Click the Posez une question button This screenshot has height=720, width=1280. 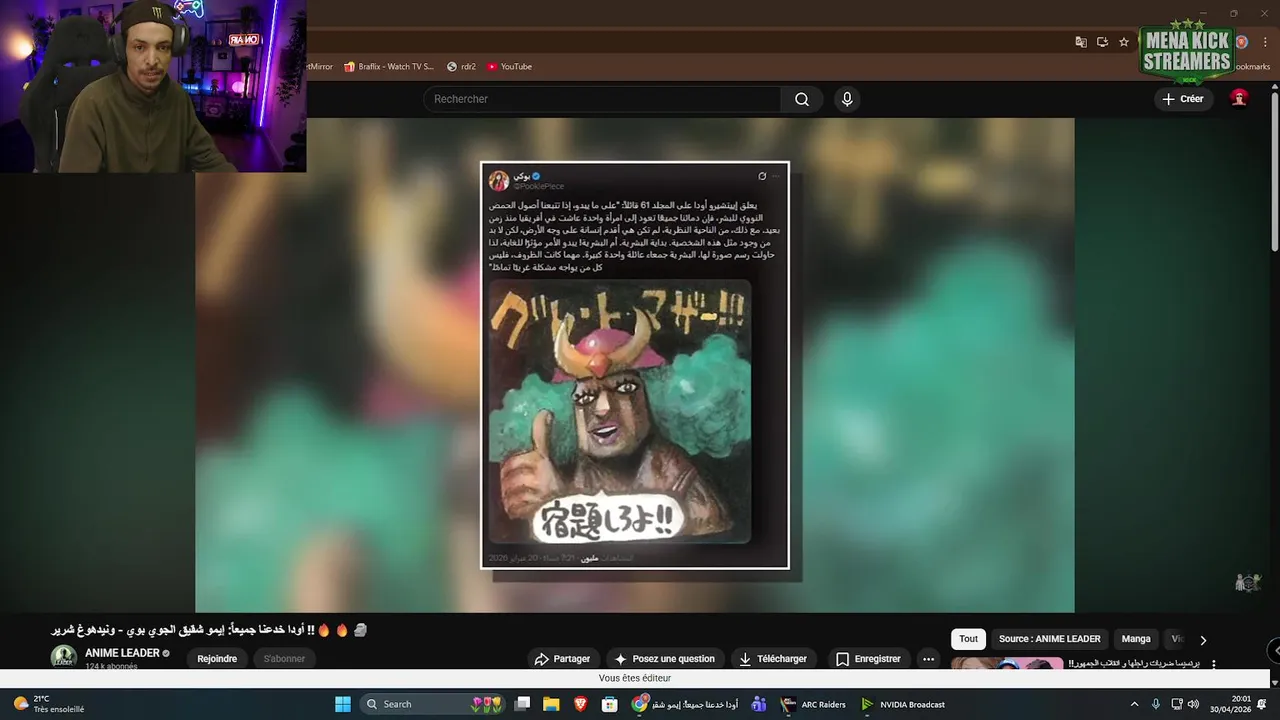tap(664, 659)
